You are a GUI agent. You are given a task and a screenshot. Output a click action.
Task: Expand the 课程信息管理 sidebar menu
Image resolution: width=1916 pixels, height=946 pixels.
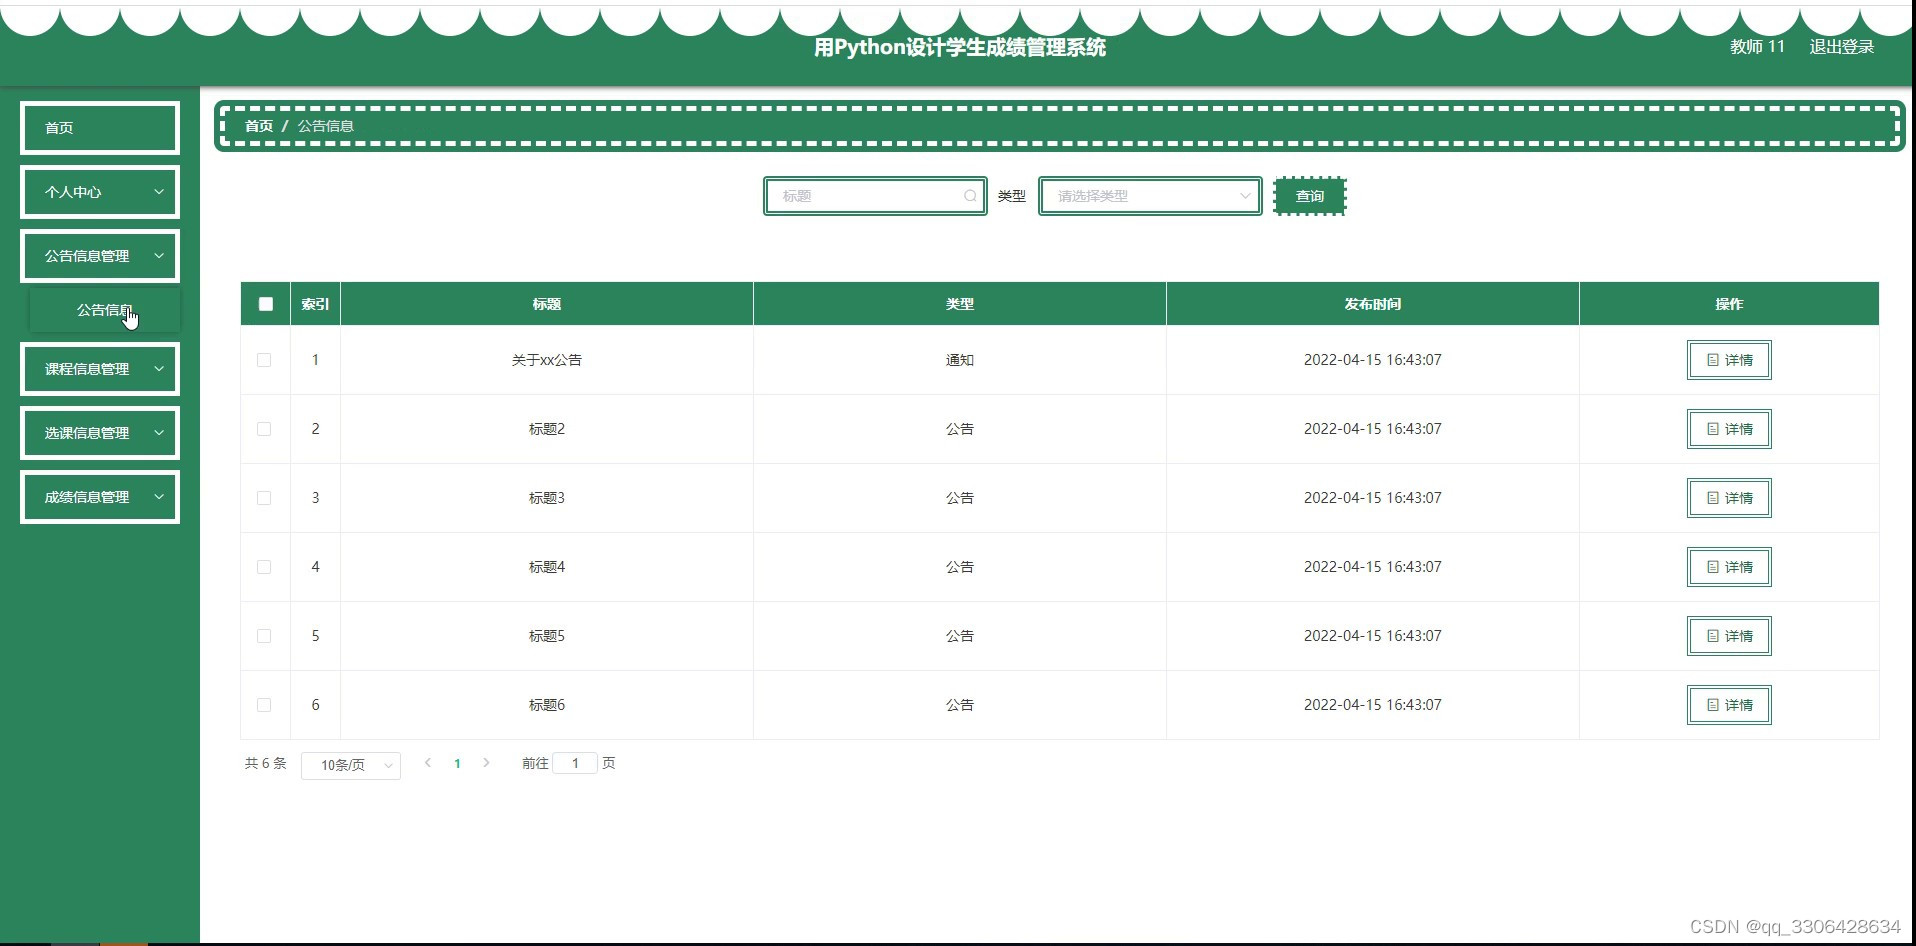100,369
